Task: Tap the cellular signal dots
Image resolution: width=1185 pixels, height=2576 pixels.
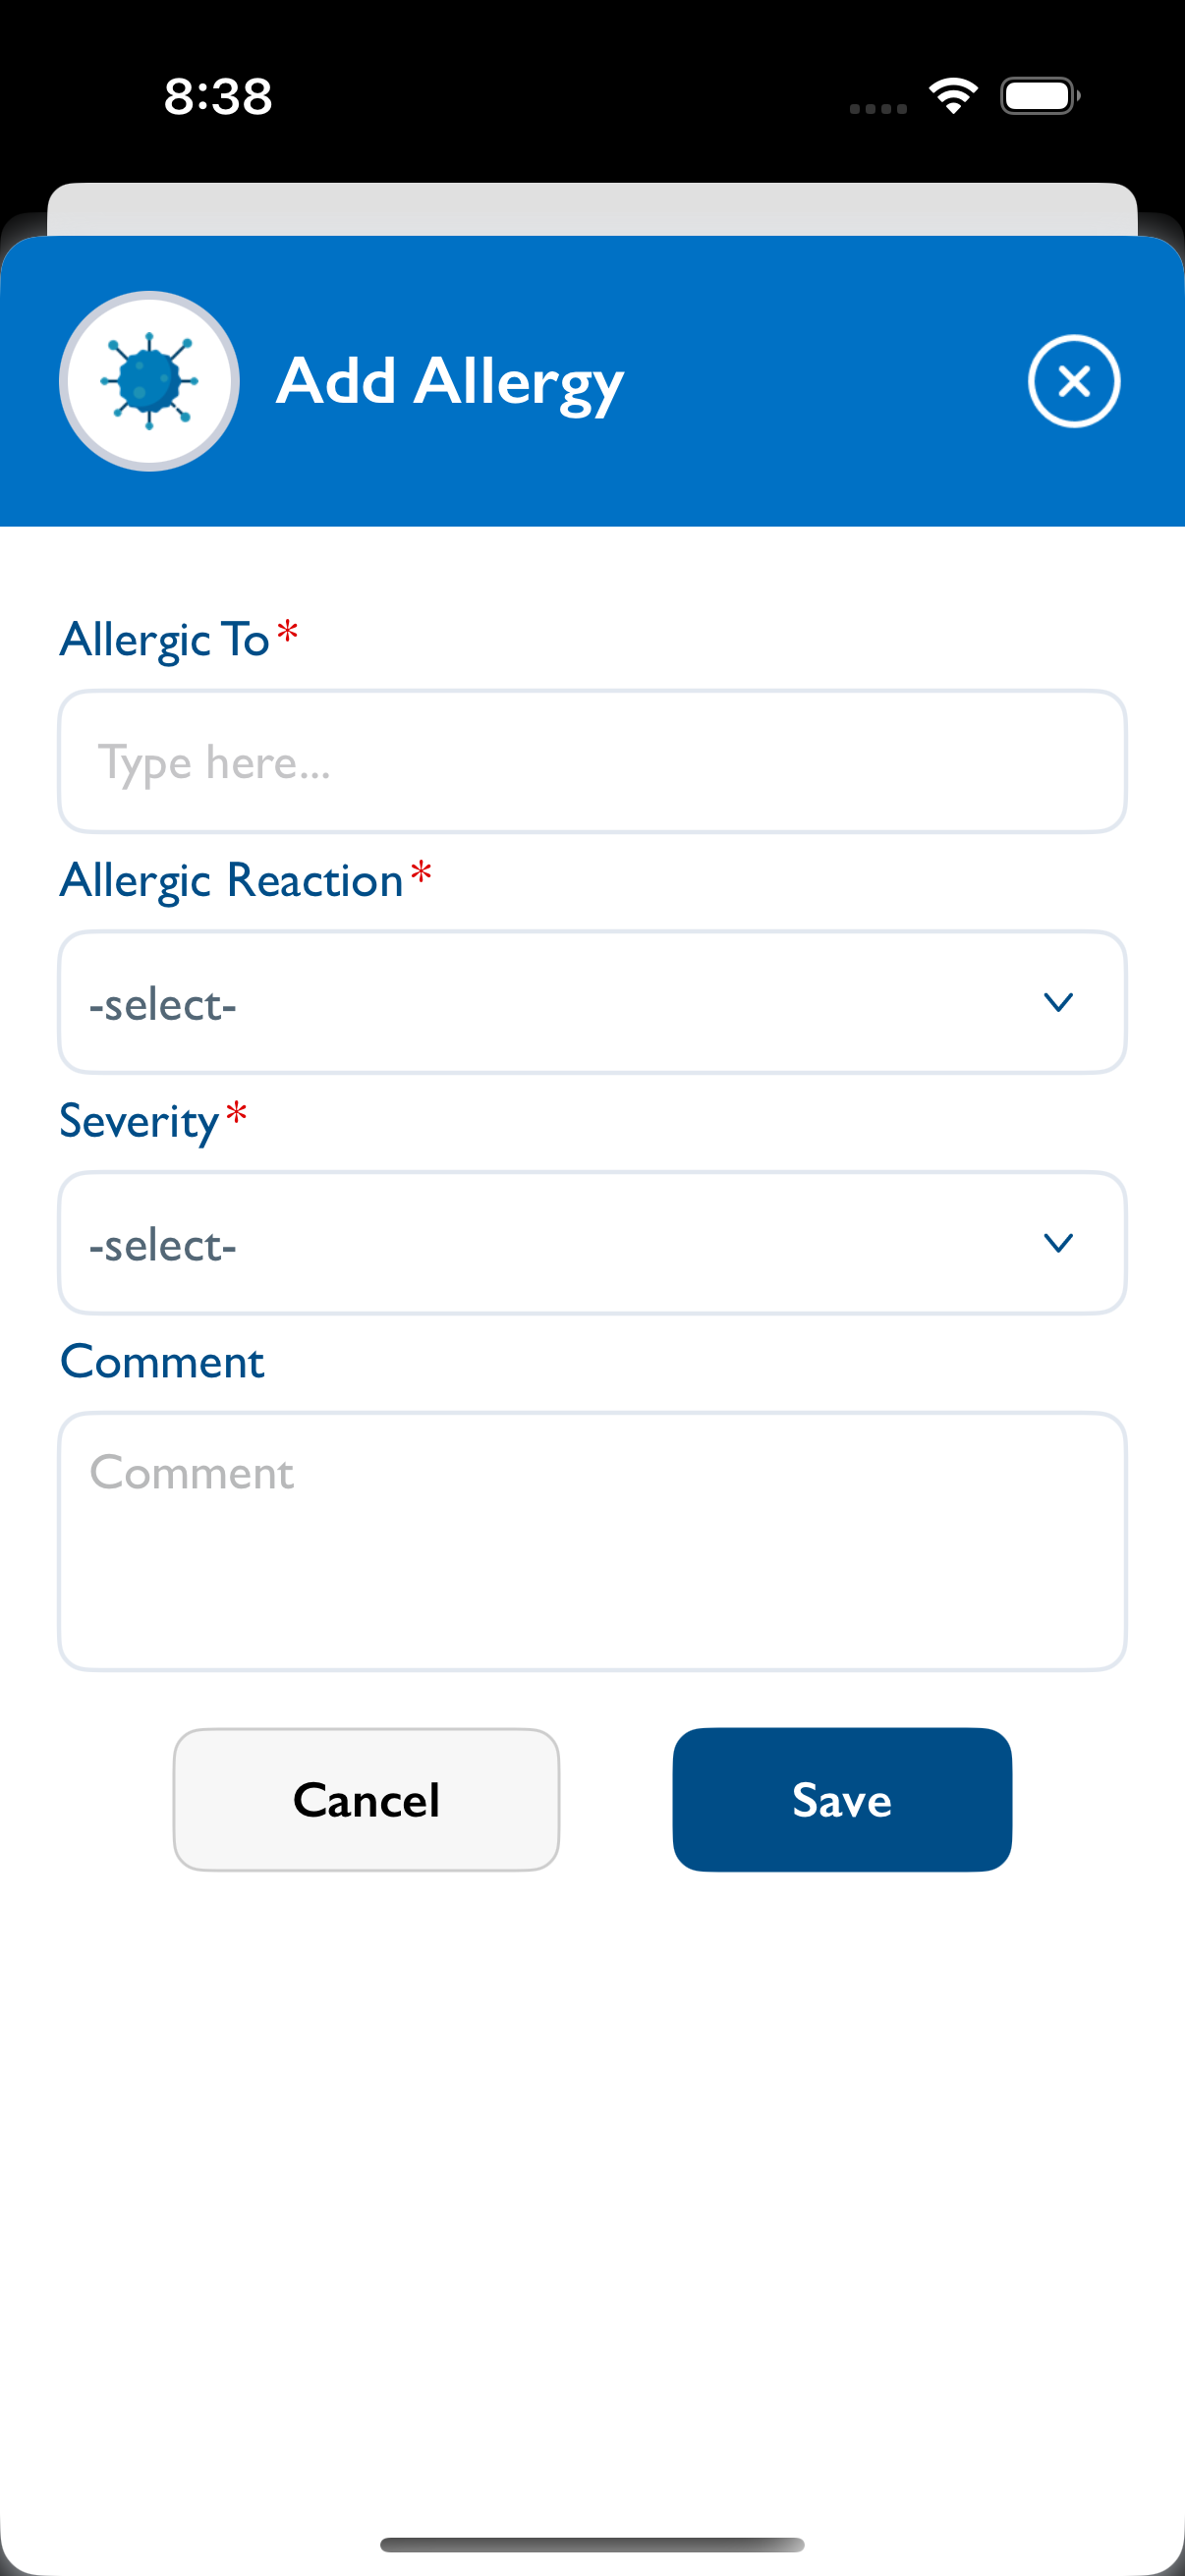Action: pyautogui.click(x=877, y=108)
